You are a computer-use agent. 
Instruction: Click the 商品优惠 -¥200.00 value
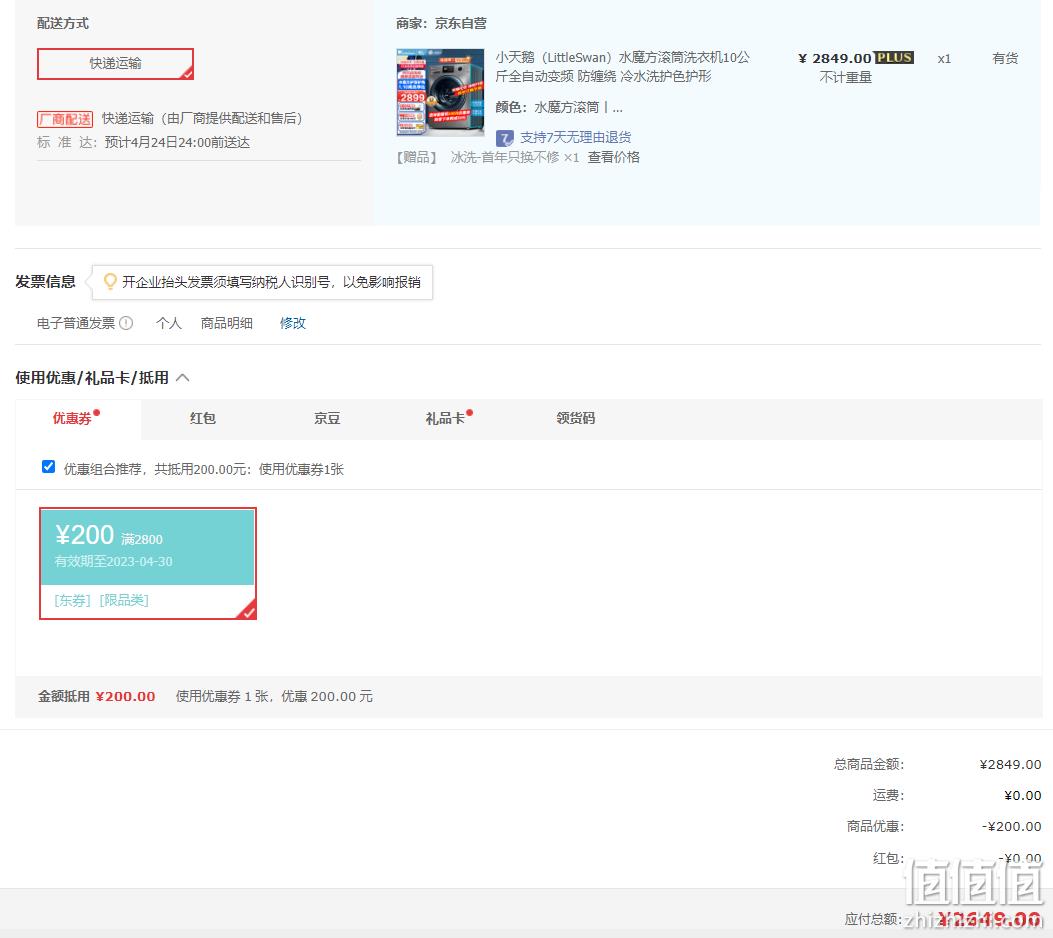1011,827
